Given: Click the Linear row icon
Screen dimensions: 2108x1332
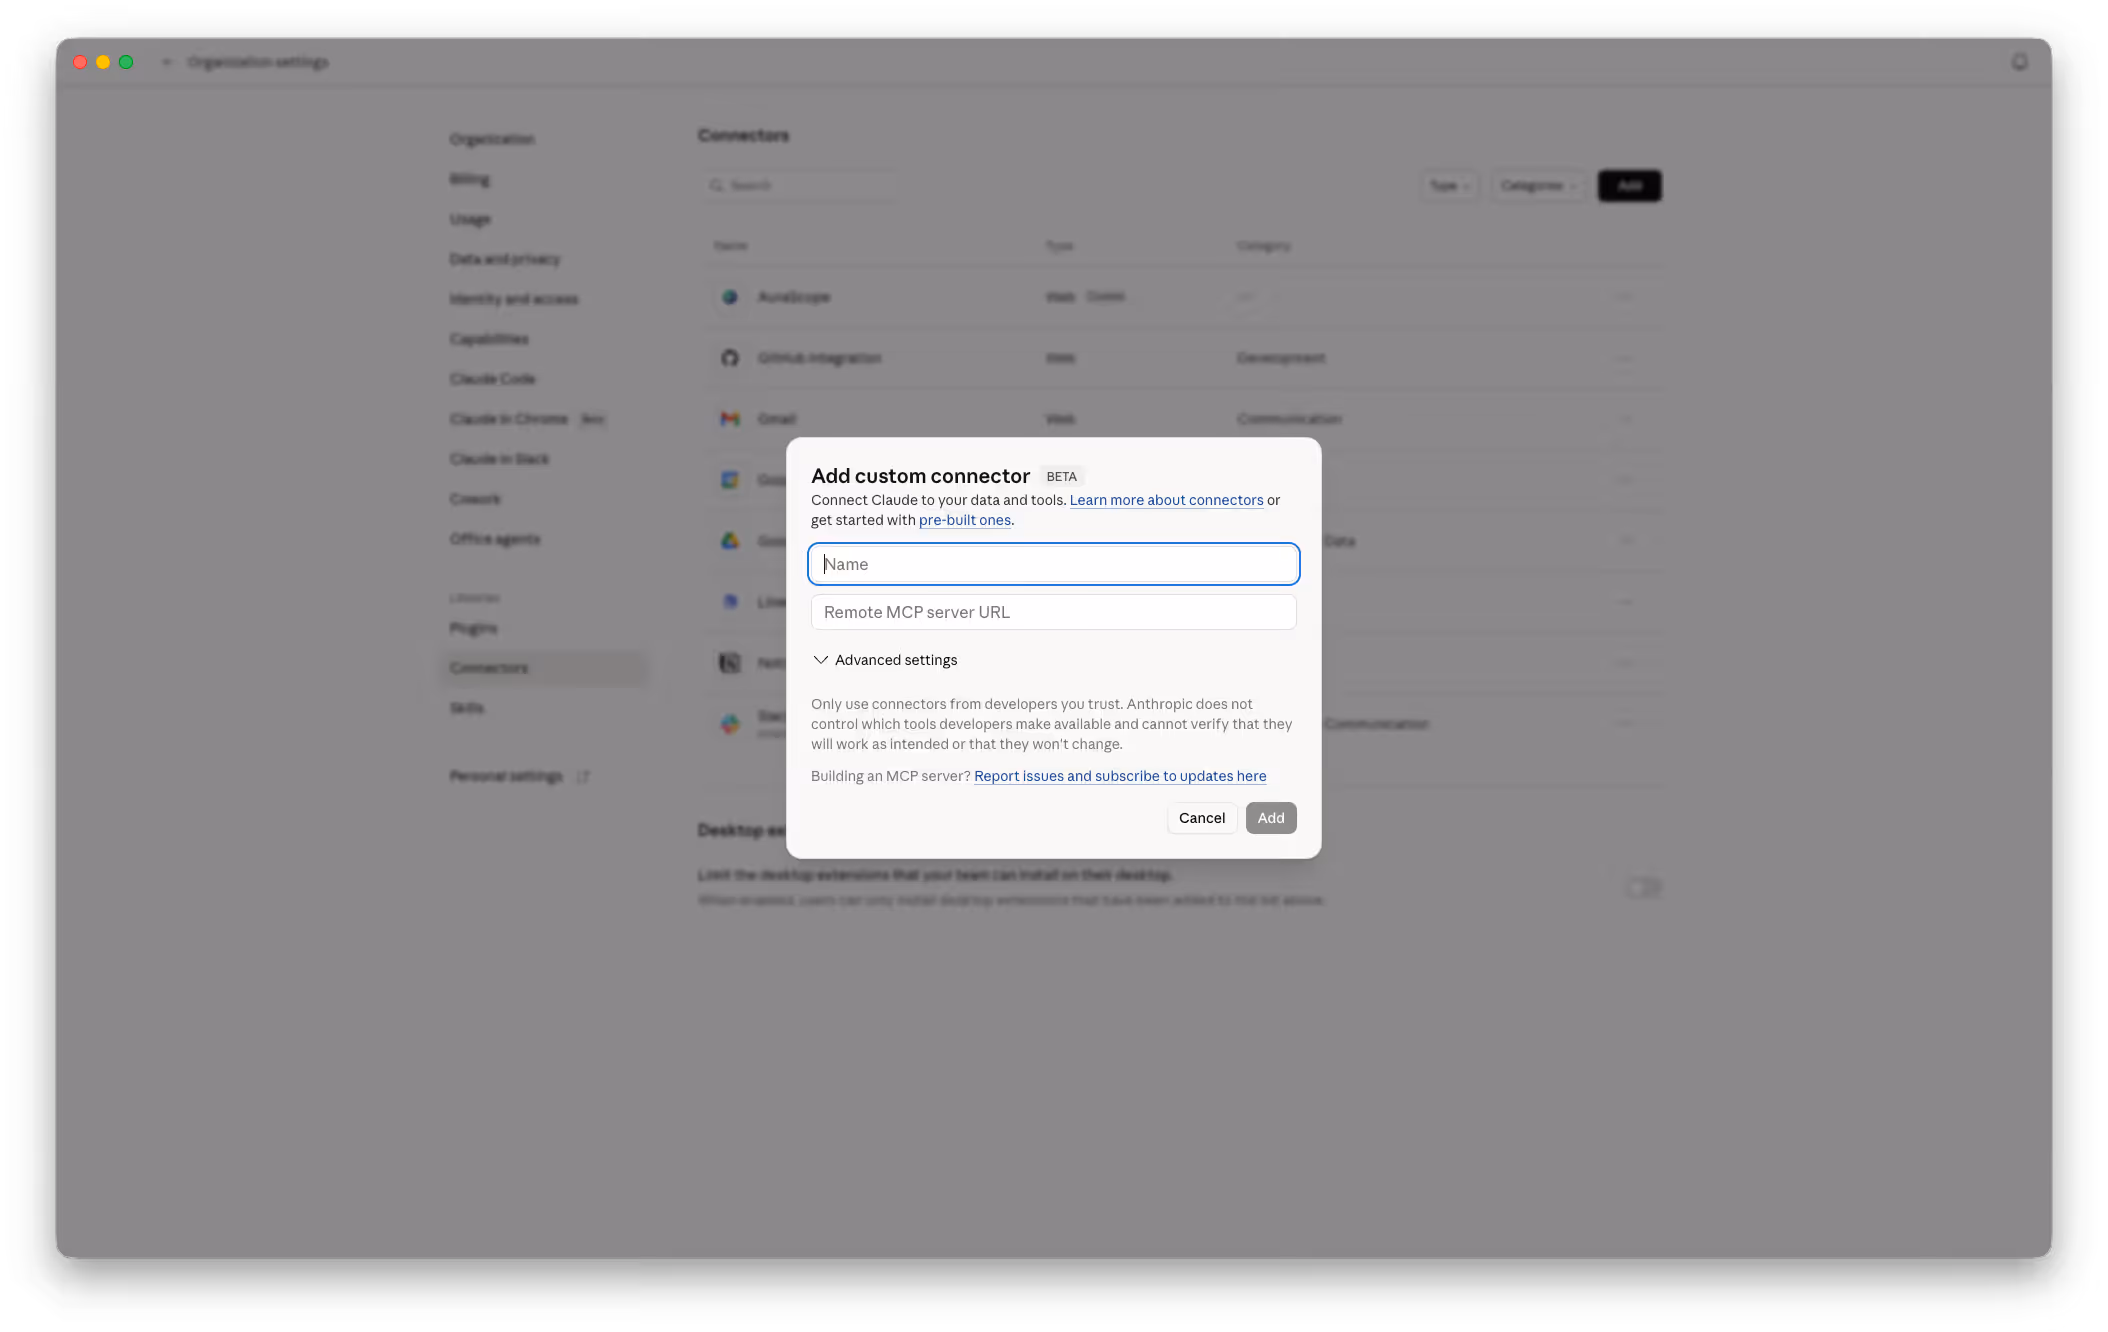Looking at the screenshot, I should point(730,602).
